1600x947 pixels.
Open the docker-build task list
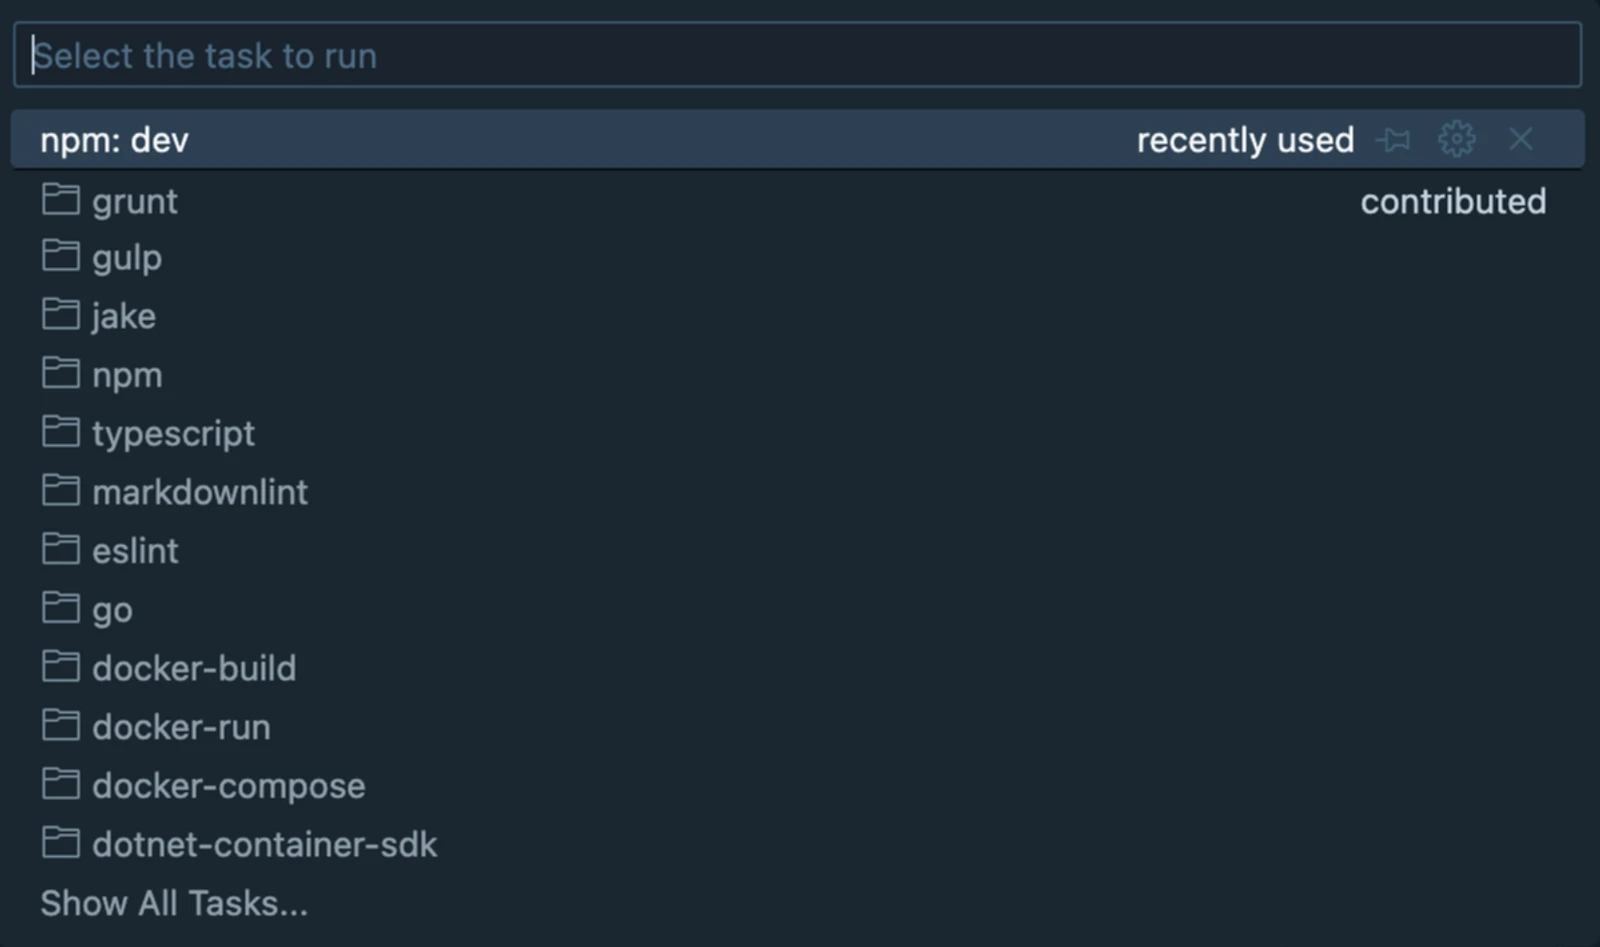[x=194, y=668]
